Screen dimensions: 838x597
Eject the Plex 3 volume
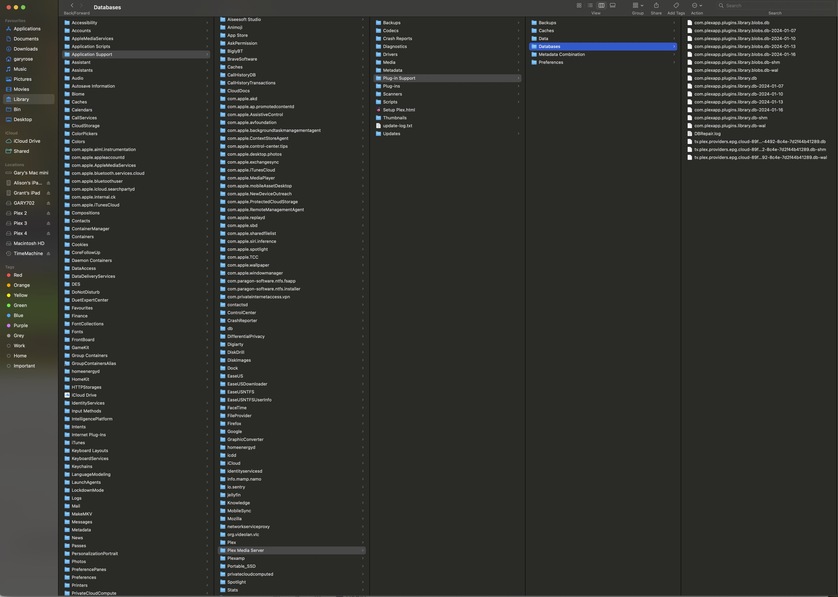tap(49, 223)
